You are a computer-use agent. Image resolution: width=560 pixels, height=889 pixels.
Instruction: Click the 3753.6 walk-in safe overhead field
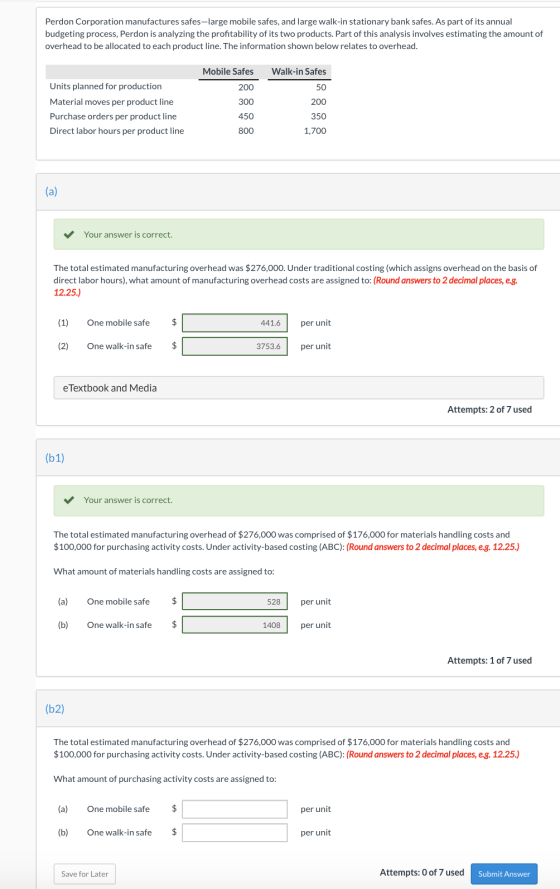pos(235,346)
